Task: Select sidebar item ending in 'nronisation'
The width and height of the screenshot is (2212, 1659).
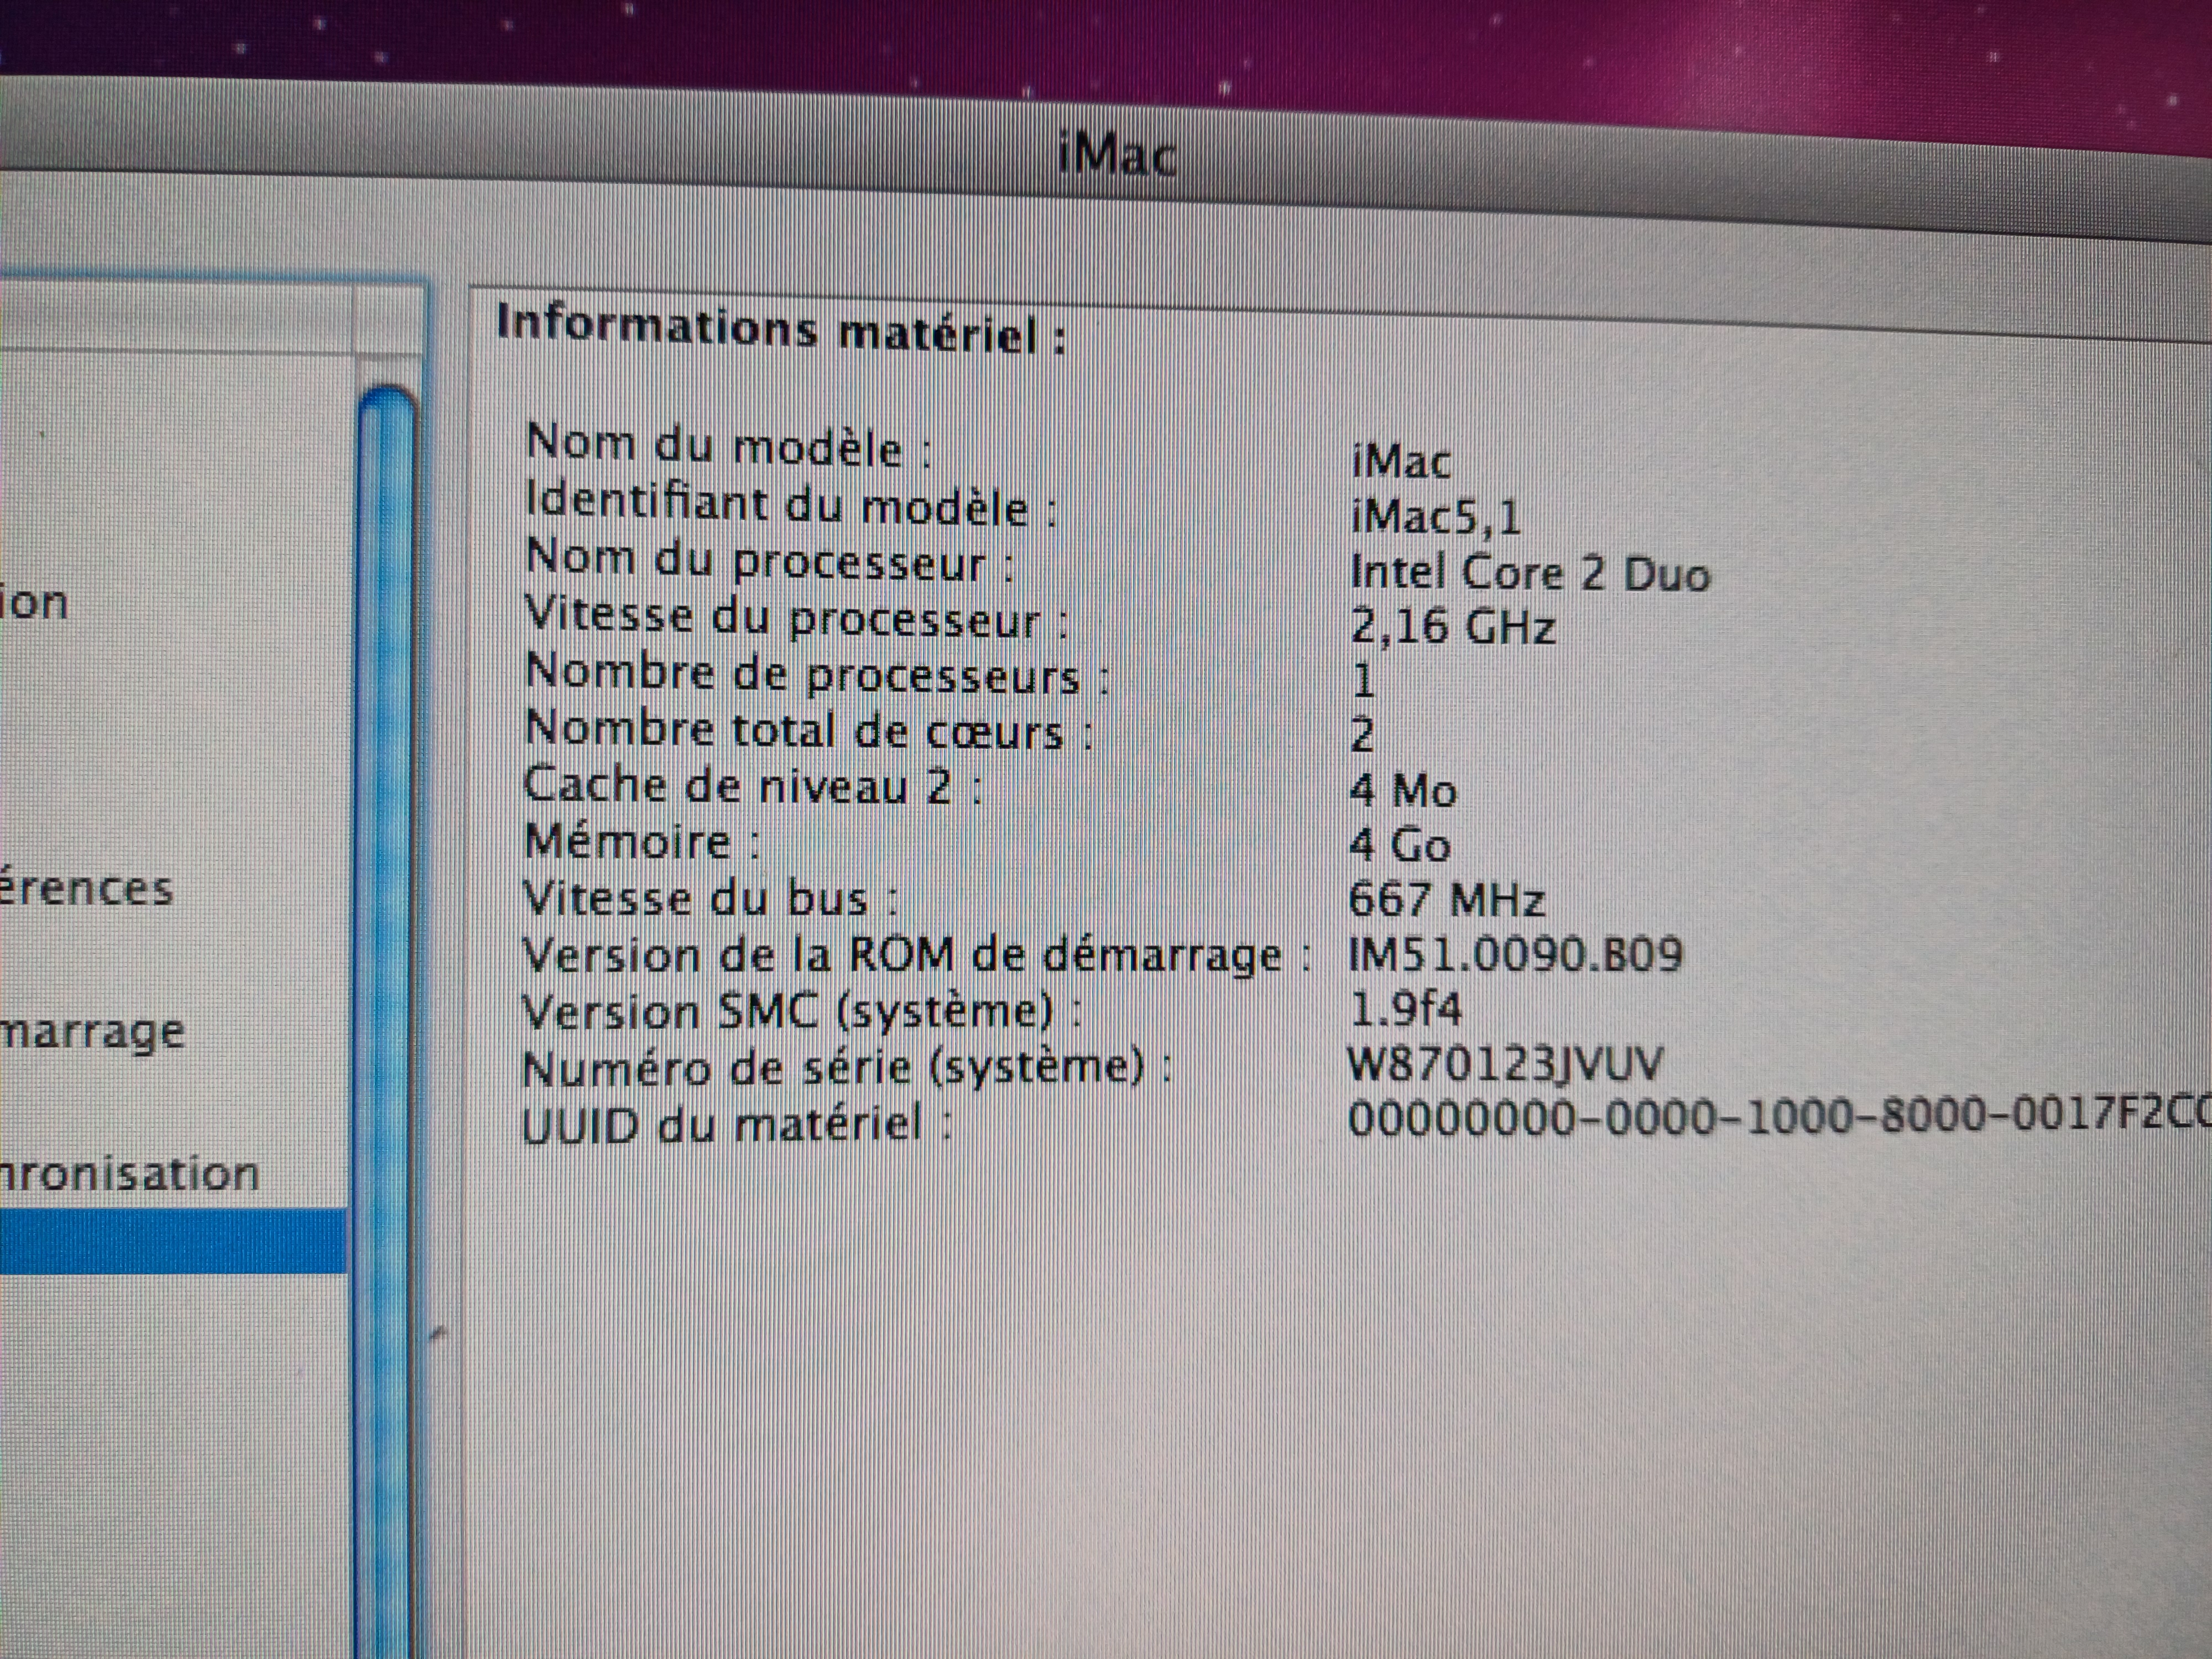Action: [x=130, y=1173]
